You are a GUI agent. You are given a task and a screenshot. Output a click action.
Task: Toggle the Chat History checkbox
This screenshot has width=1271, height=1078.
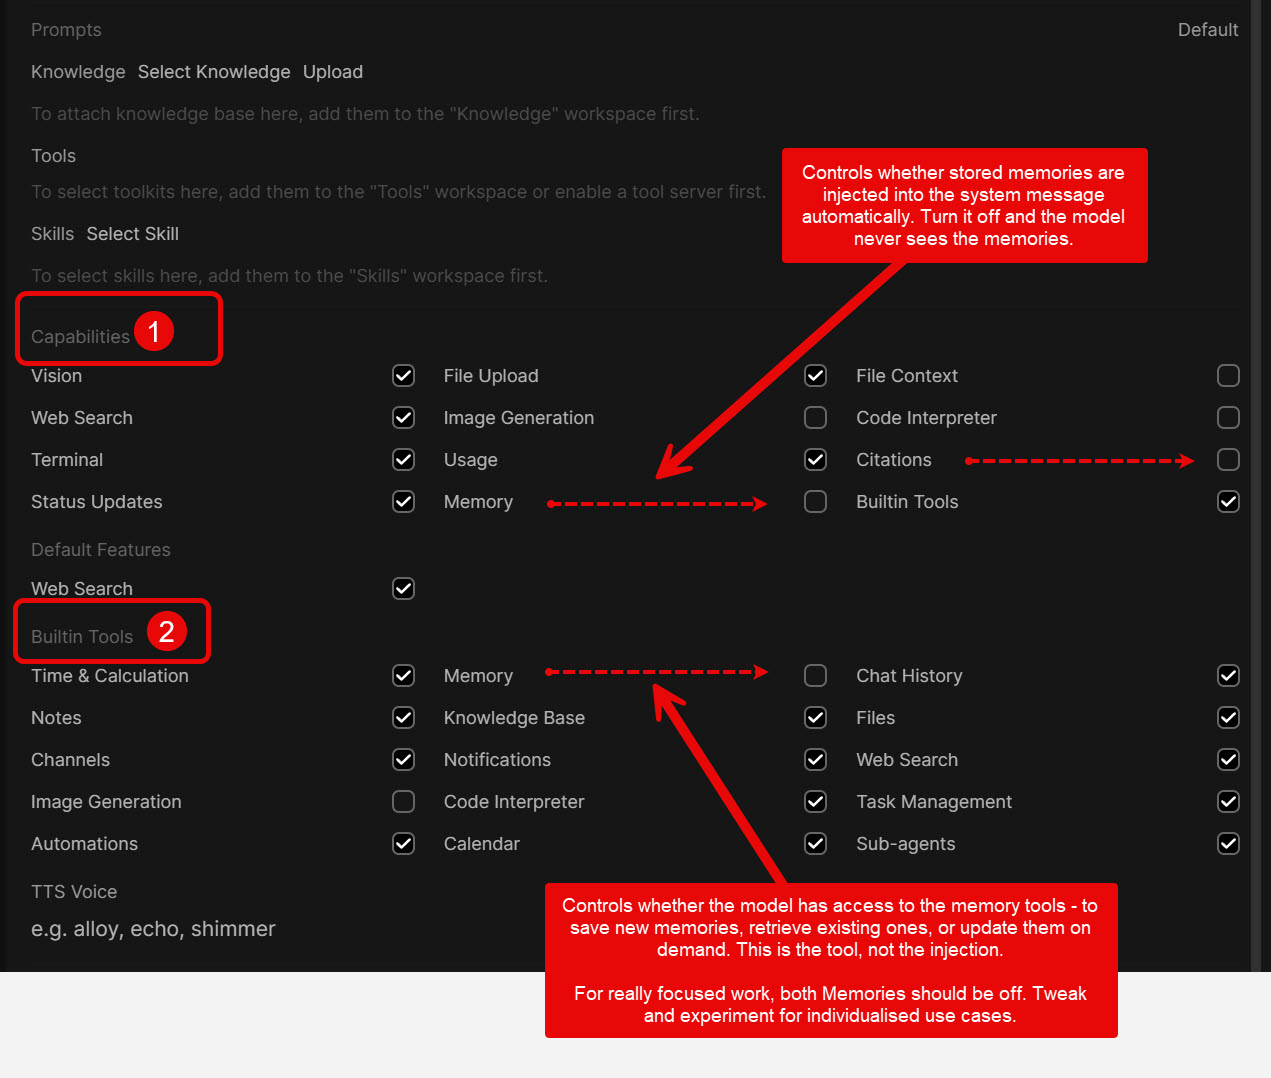(x=1228, y=676)
